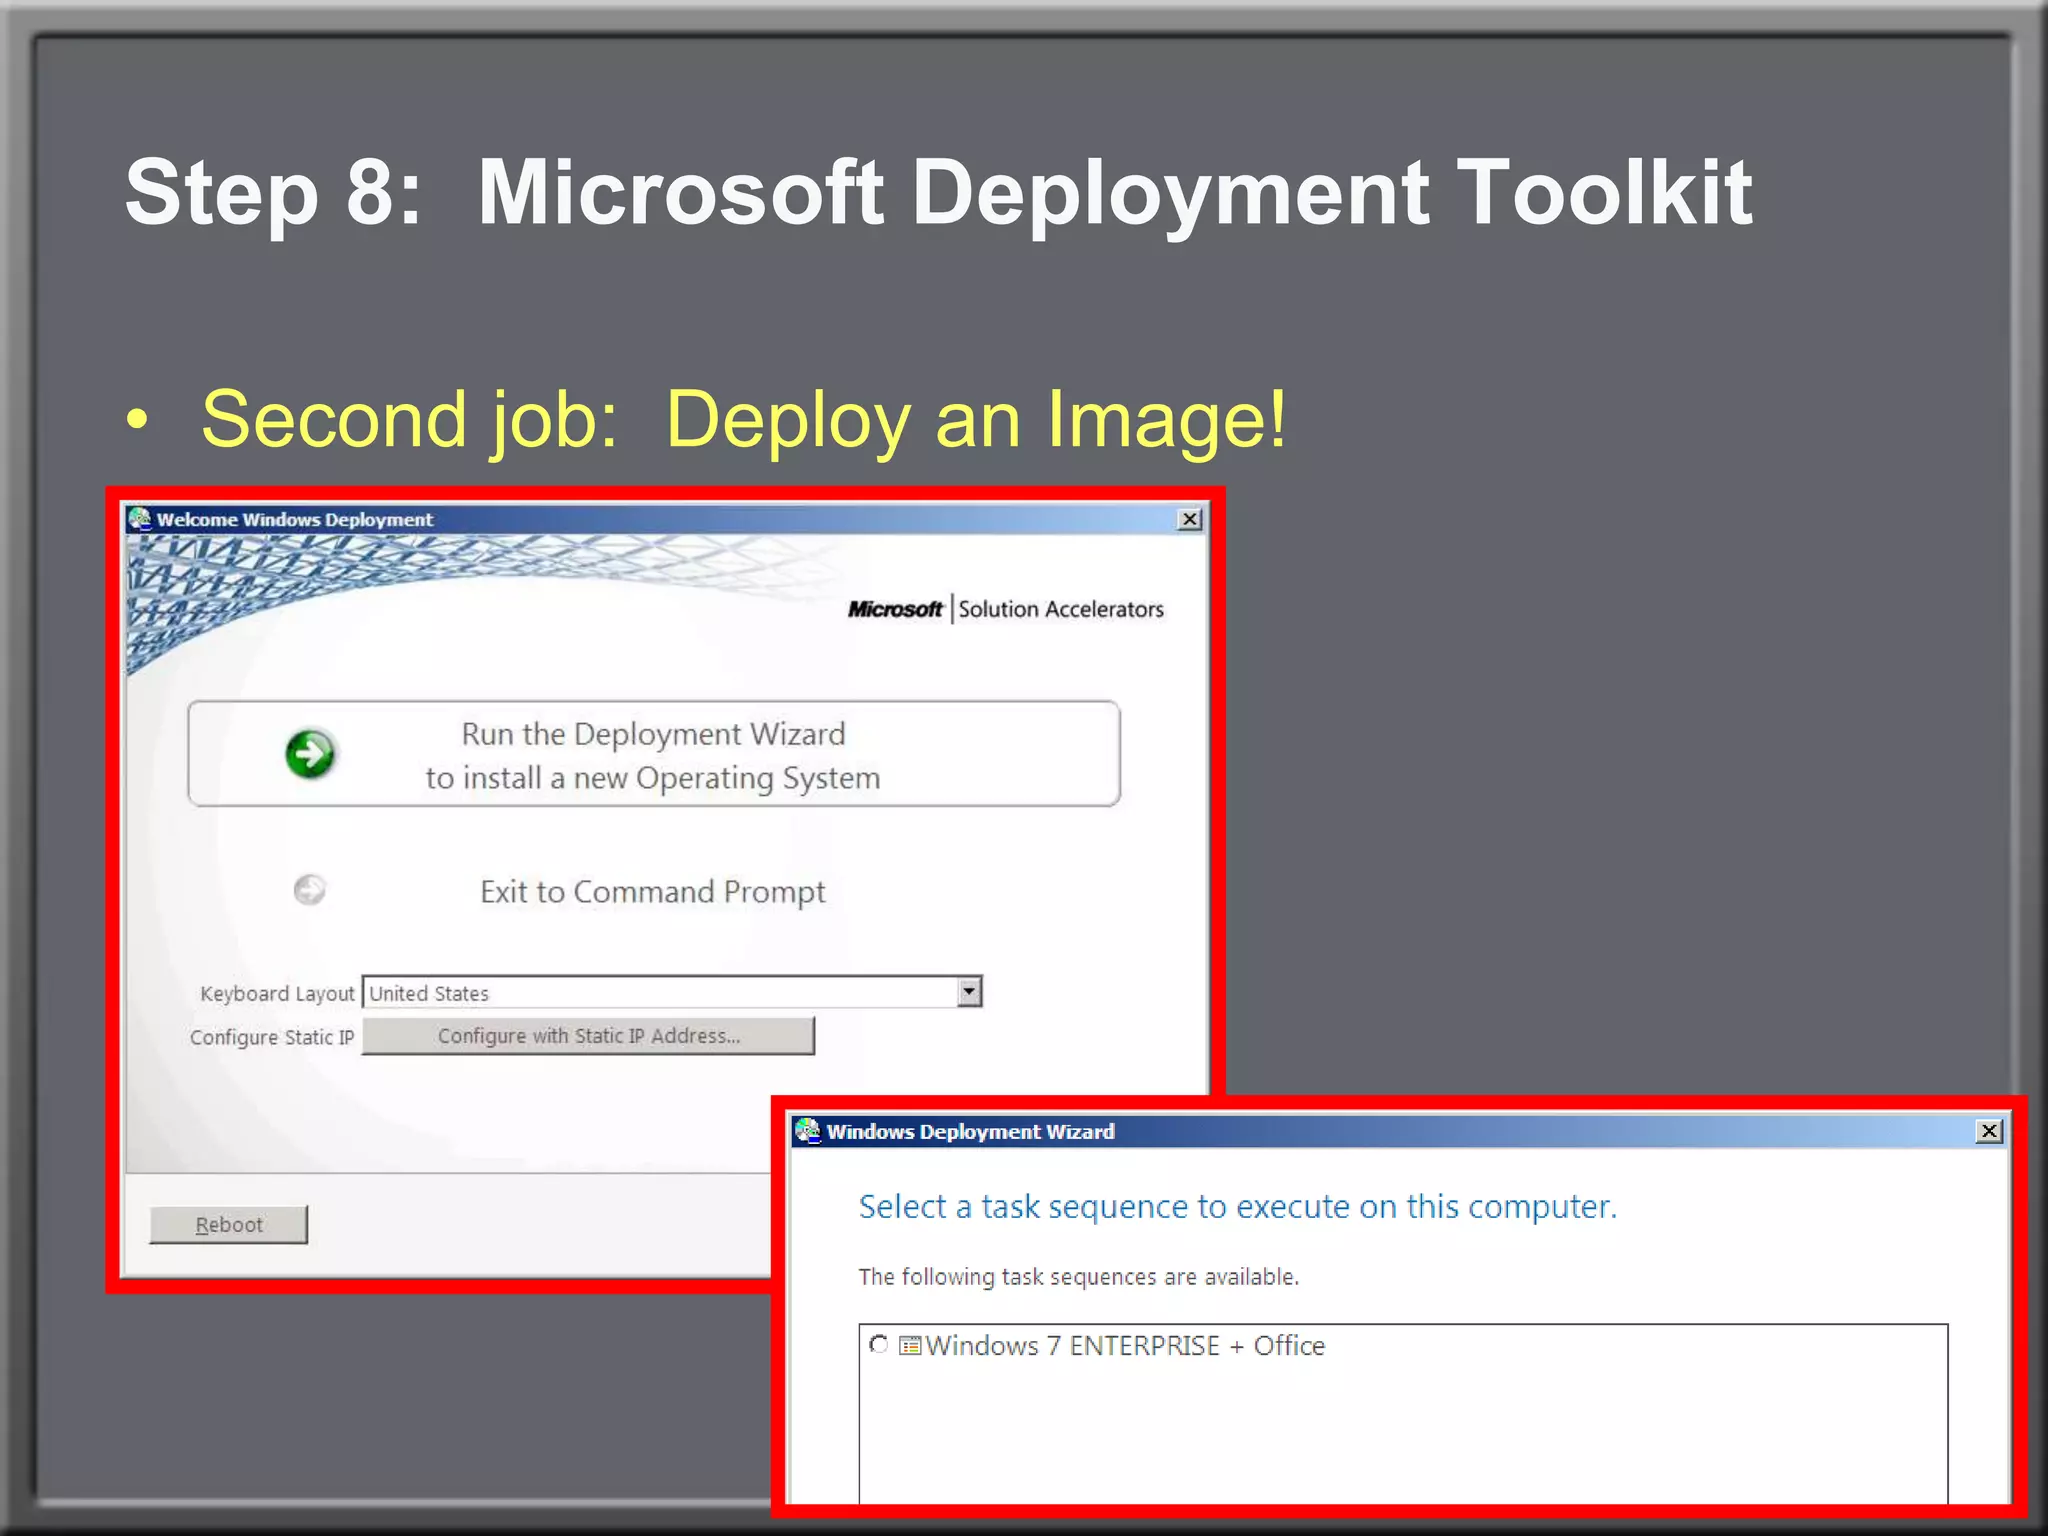Image resolution: width=2048 pixels, height=1536 pixels.
Task: Click Windows 7 ENTERPRISE + Office task sequence text
Action: 1125,1346
